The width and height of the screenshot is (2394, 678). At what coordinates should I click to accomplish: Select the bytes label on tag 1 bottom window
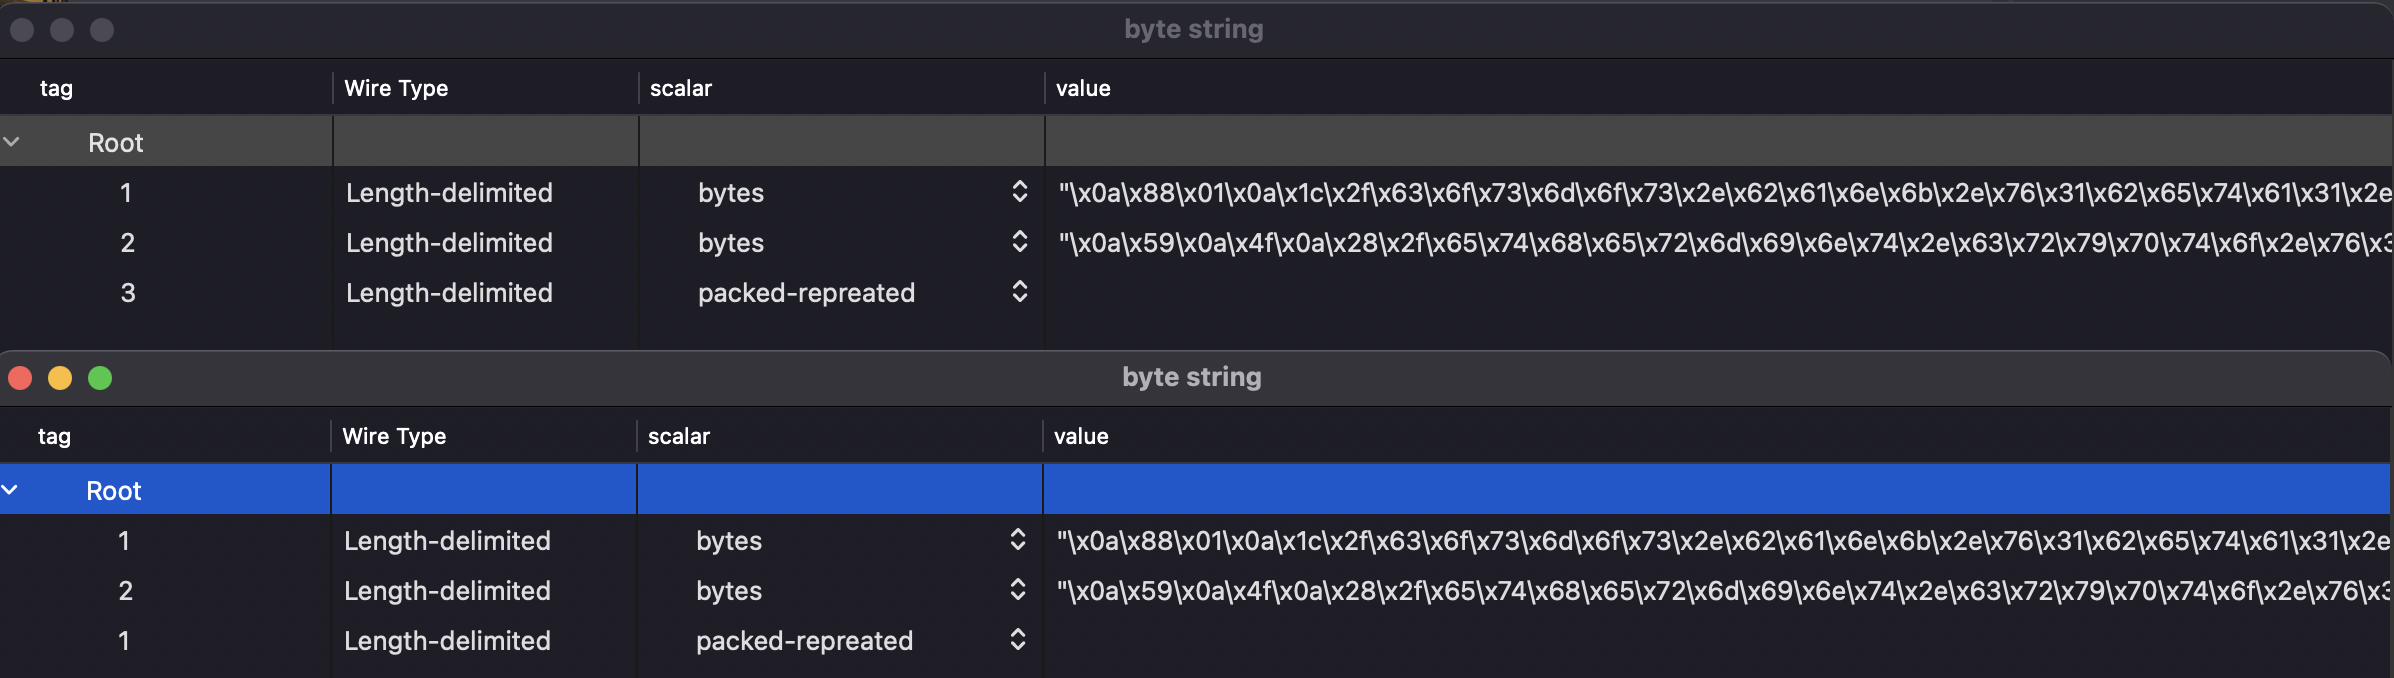728,540
